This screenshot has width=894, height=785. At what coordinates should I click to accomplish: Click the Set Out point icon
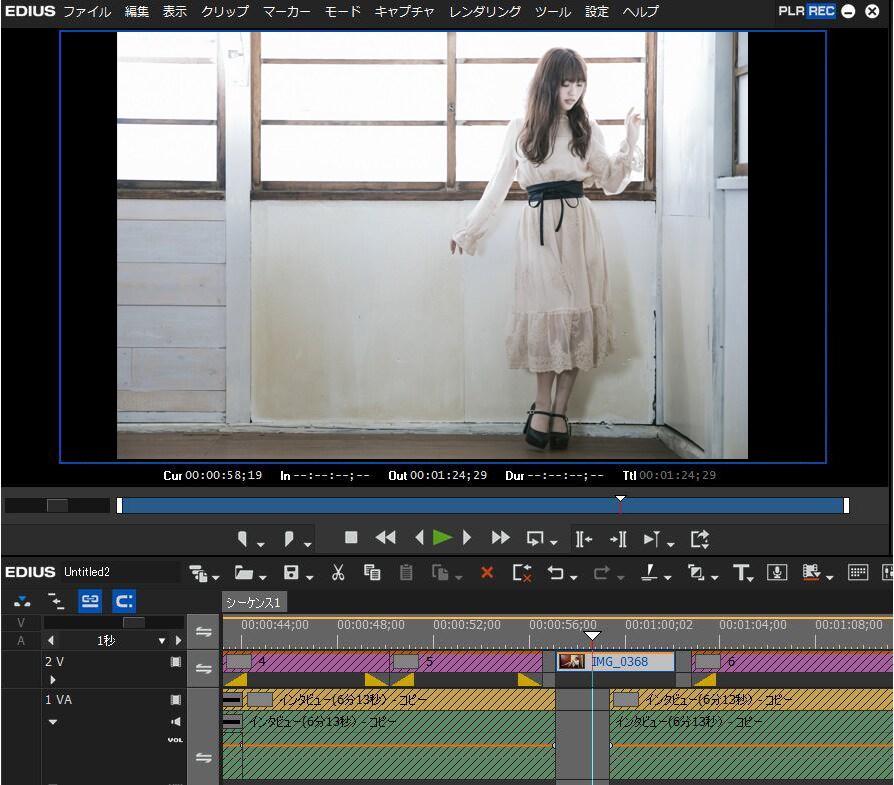[x=289, y=538]
